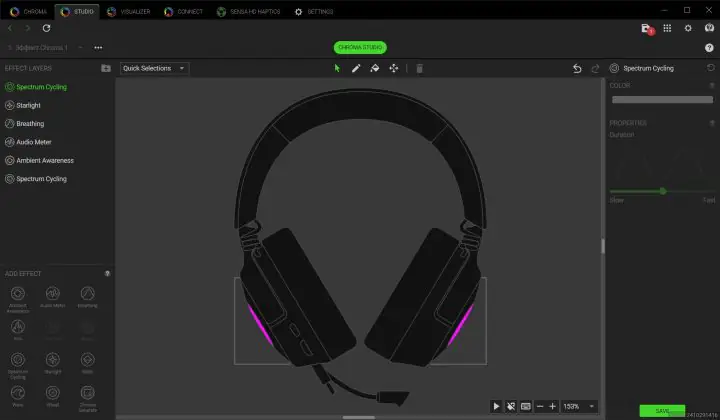720x420 pixels.
Task: Open the top-right settings gear
Action: coord(688,28)
